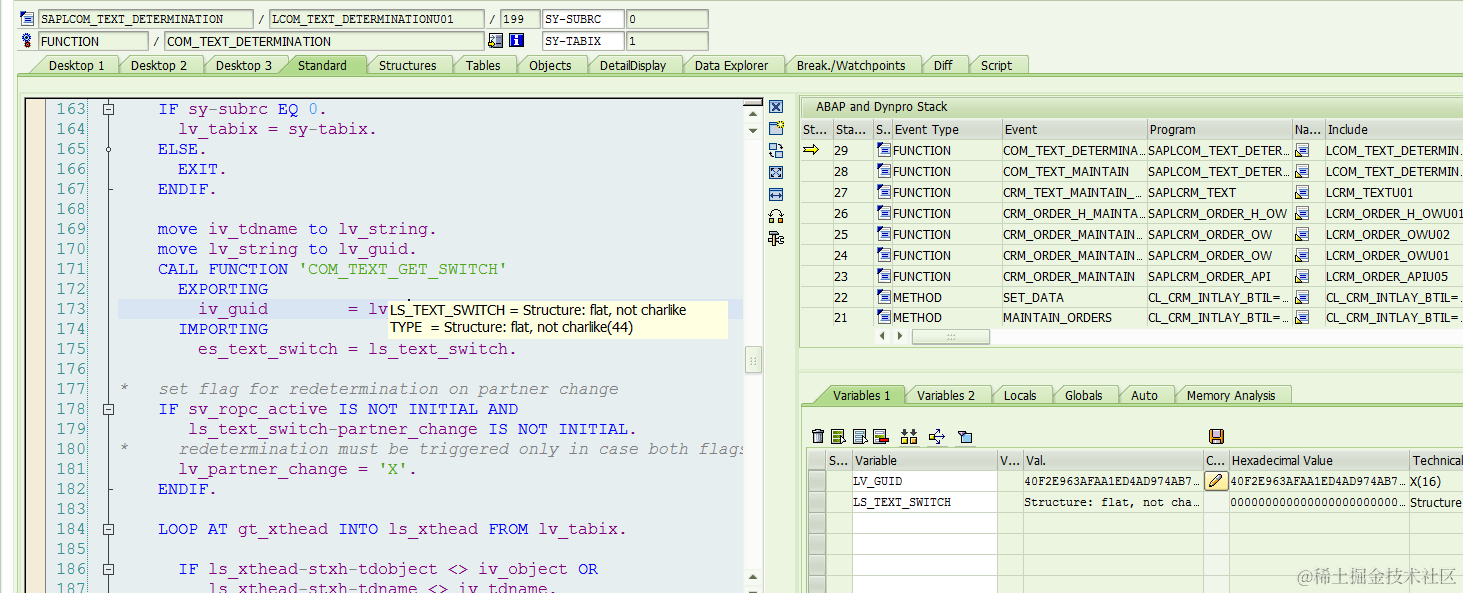Click the yellow squares with arrows icon
Viewport: 1463px width, 593px height.
point(909,436)
